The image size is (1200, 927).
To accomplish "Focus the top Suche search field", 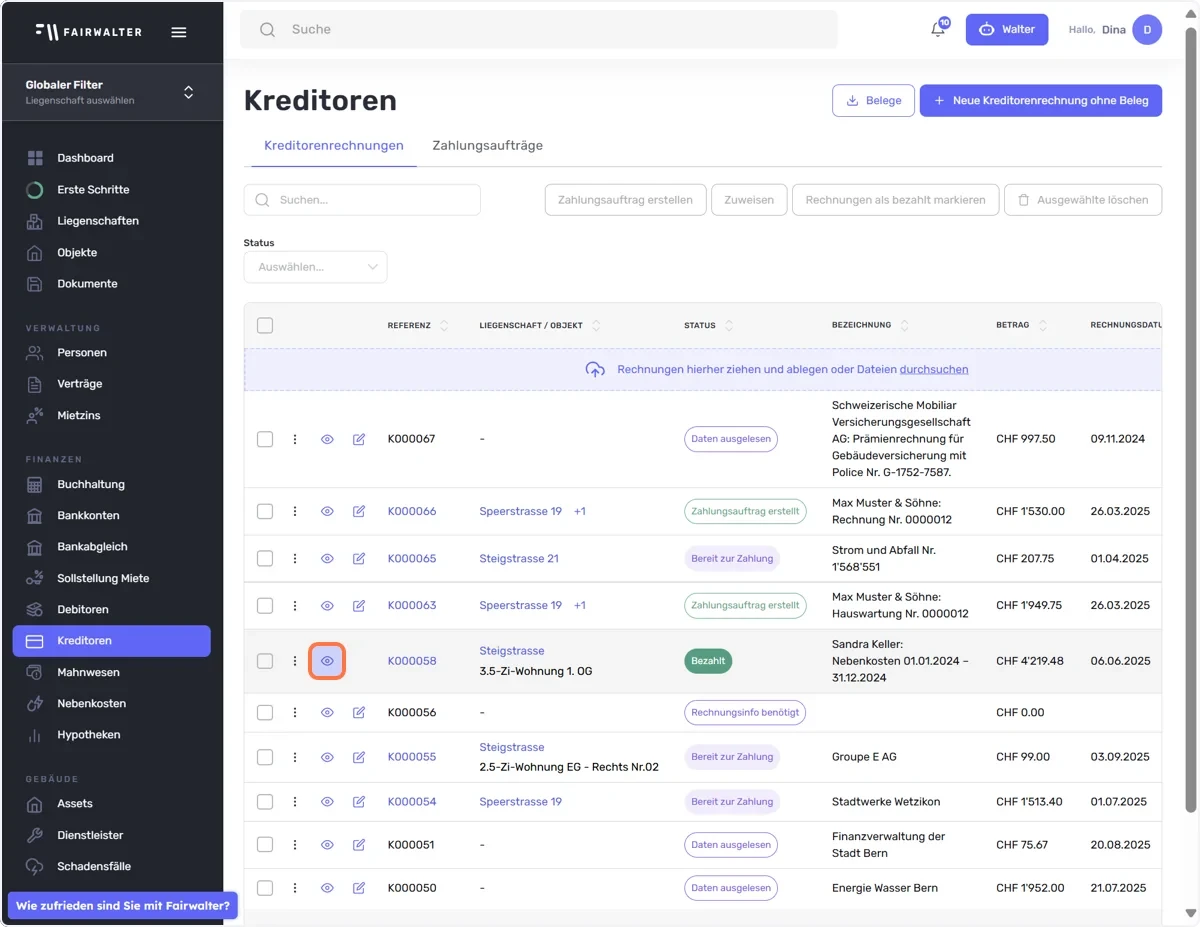I will click(x=539, y=30).
